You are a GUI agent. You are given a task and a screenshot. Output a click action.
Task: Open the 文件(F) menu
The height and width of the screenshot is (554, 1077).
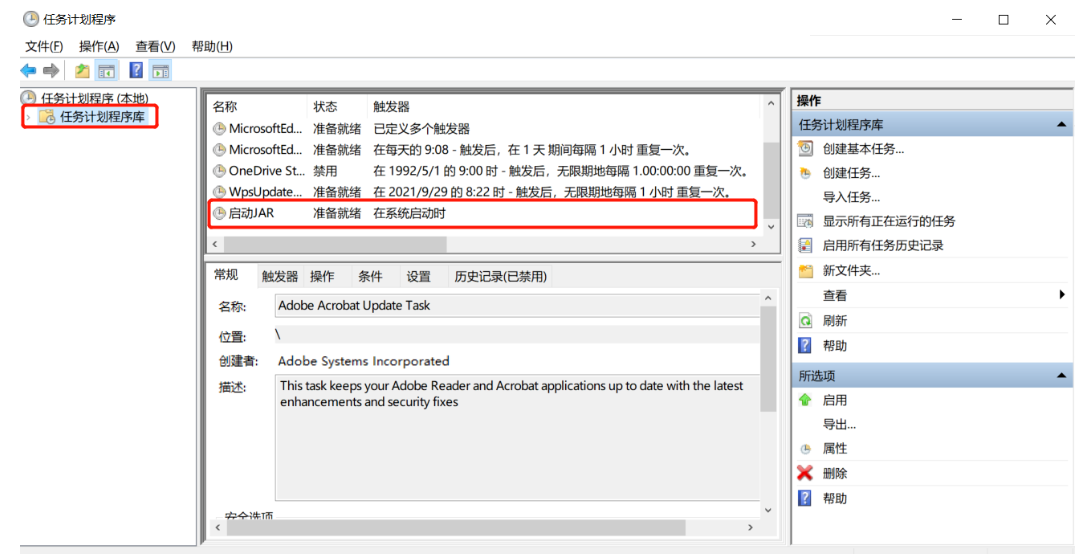(x=44, y=46)
